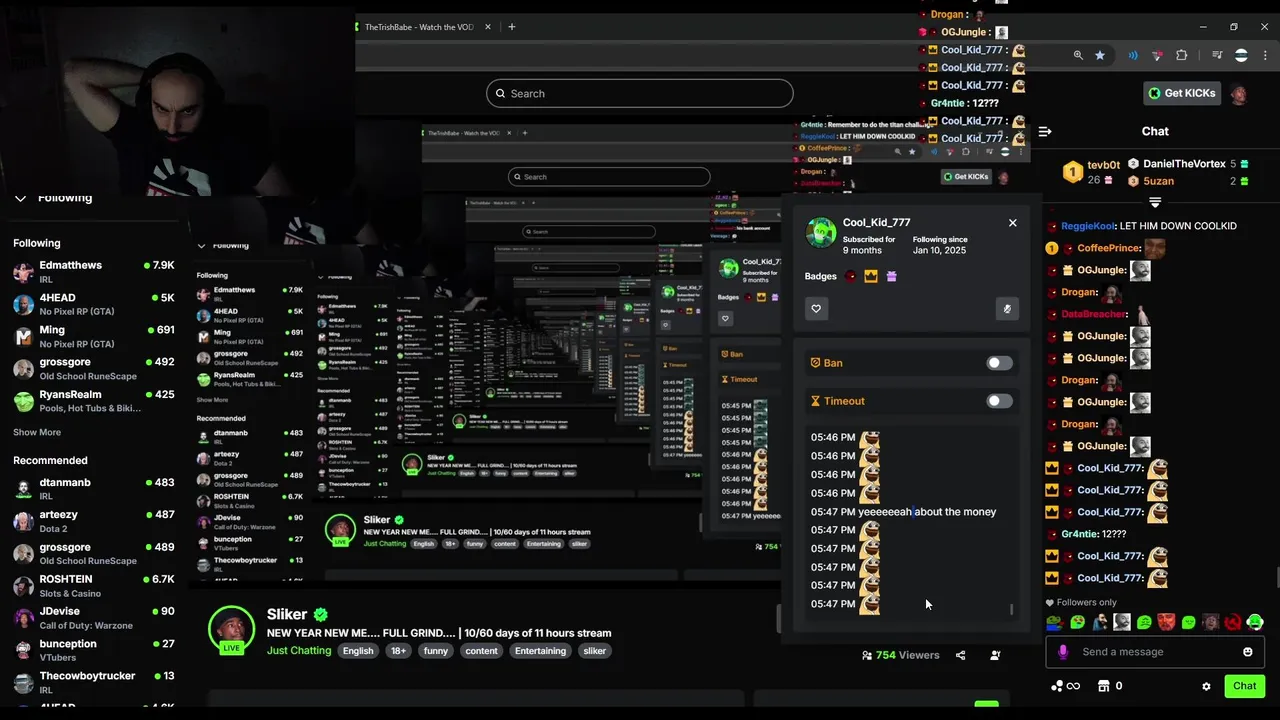Select the green headphones emote

click(1255, 622)
